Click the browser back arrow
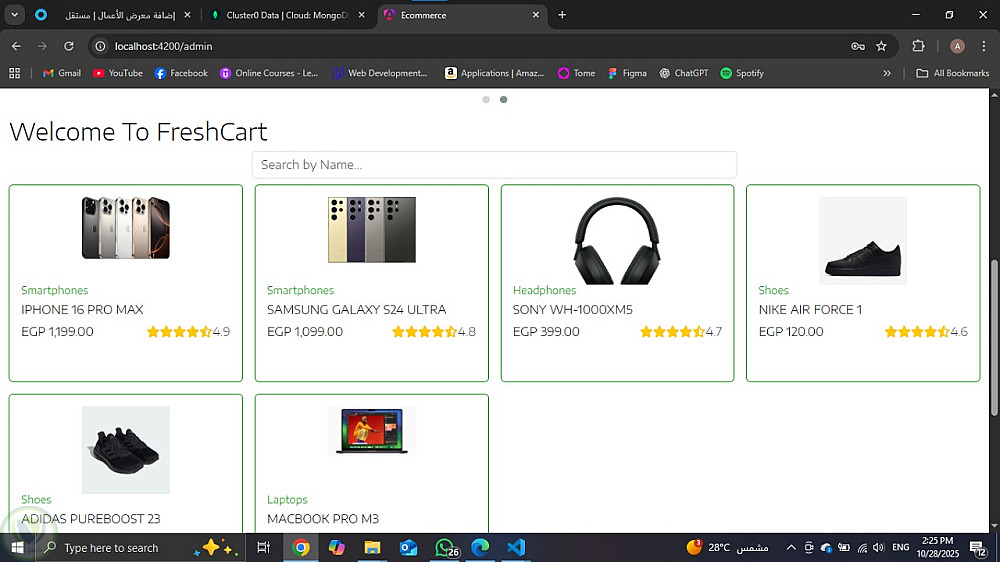1000x562 pixels. tap(16, 46)
